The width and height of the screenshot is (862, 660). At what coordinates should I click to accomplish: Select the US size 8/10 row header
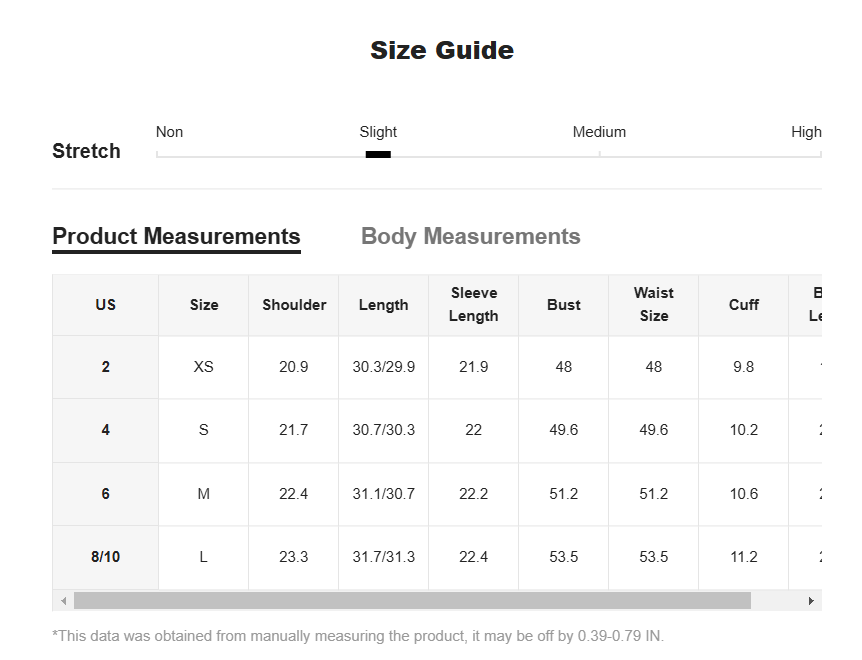pos(106,557)
